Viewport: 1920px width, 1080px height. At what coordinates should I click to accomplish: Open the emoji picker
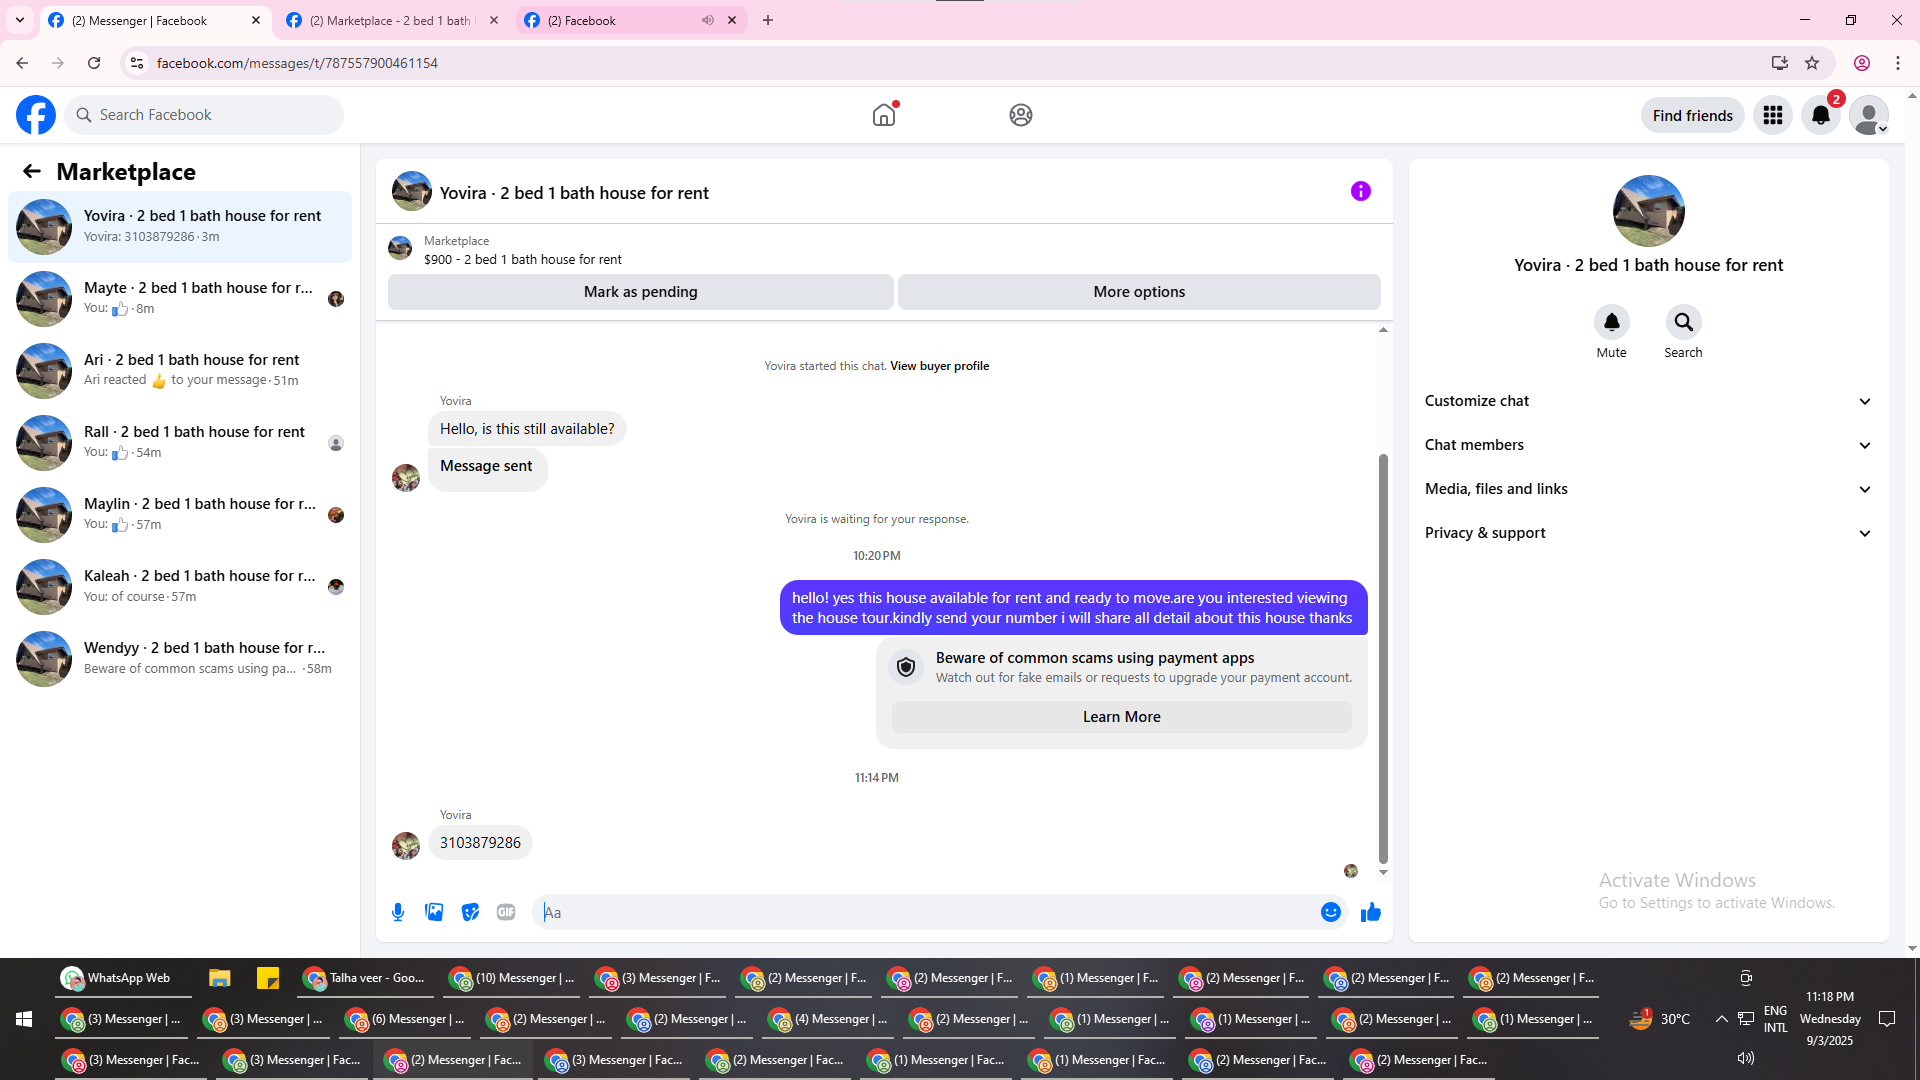coord(1331,912)
